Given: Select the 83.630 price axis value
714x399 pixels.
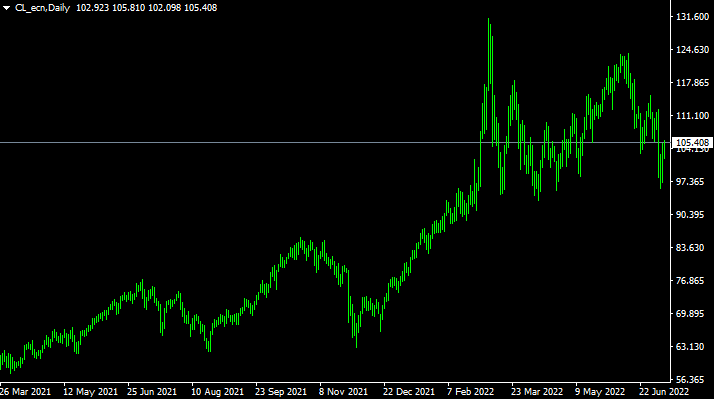Looking at the screenshot, I should pos(690,248).
